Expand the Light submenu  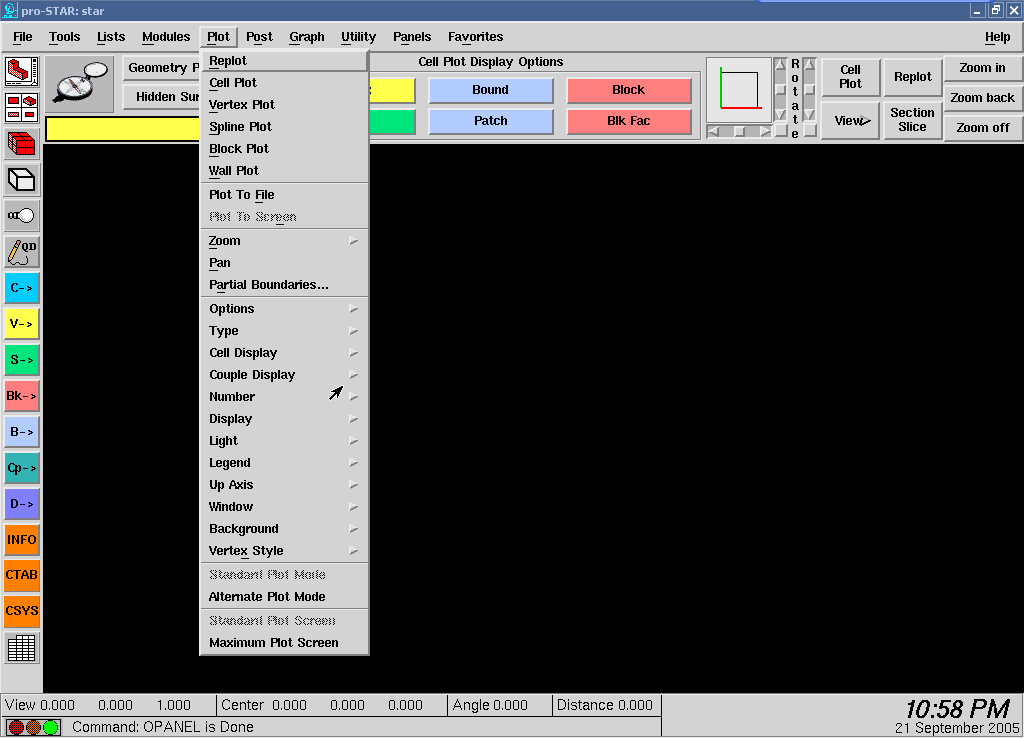point(285,441)
